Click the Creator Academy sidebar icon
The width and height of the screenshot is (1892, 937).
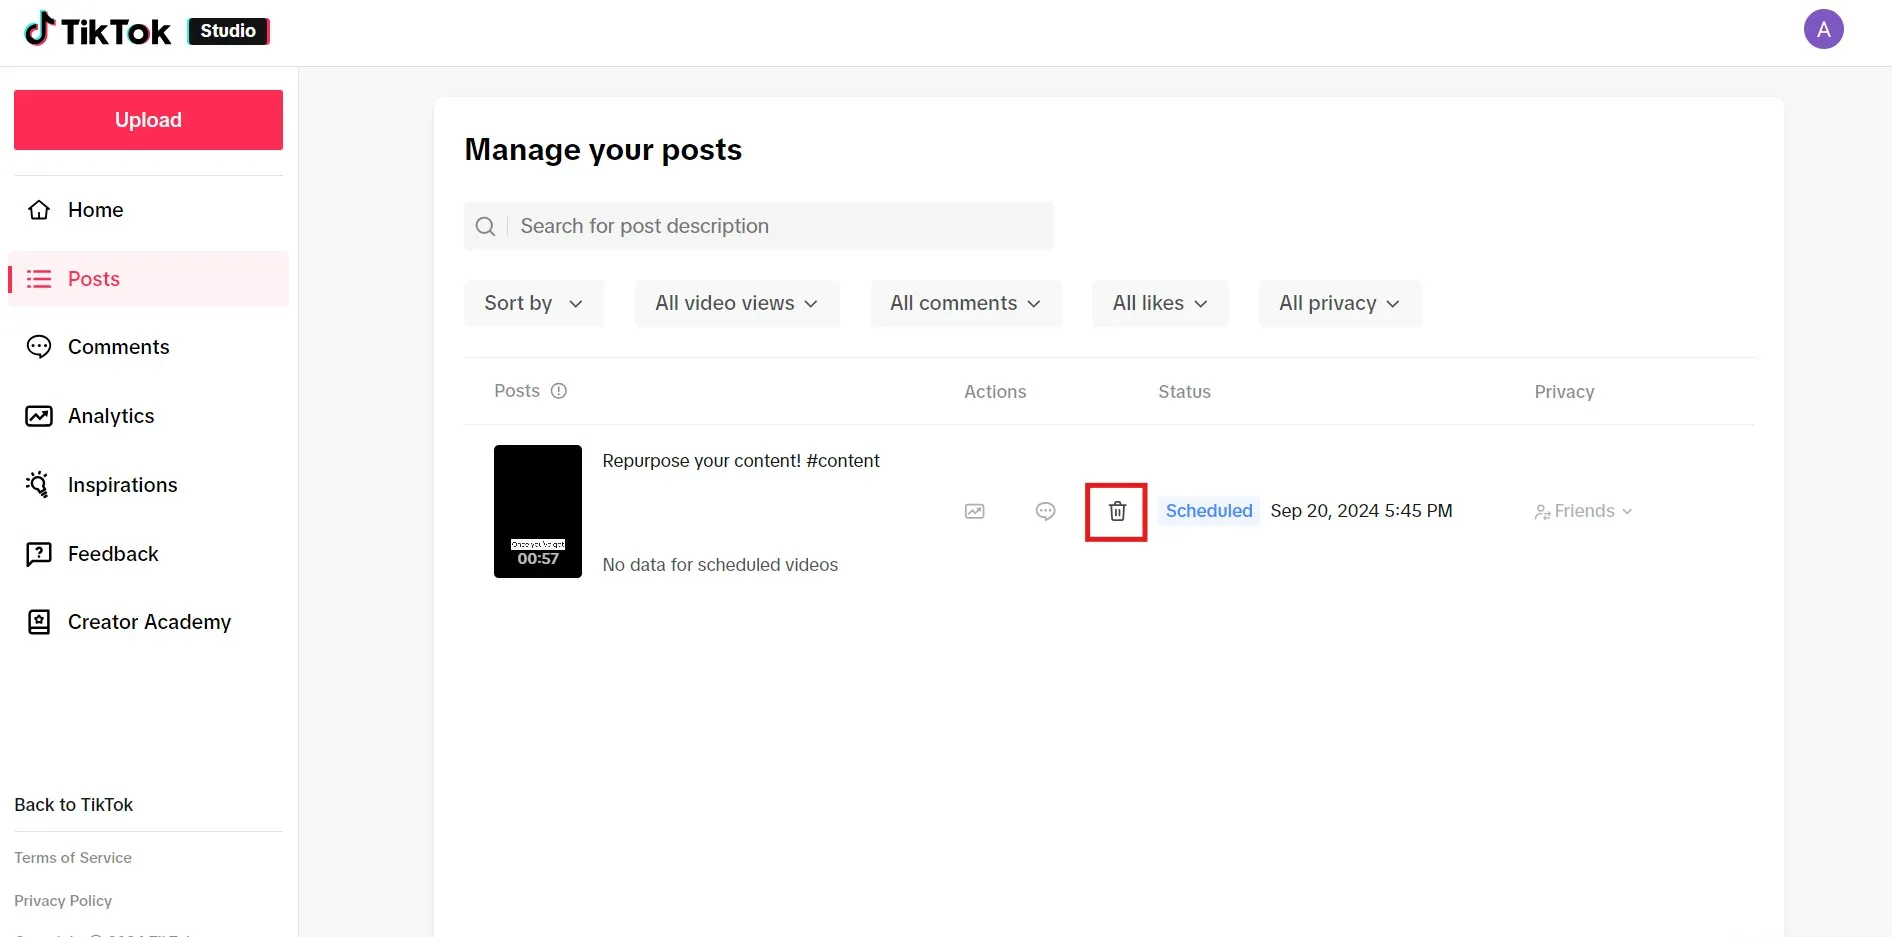(38, 621)
